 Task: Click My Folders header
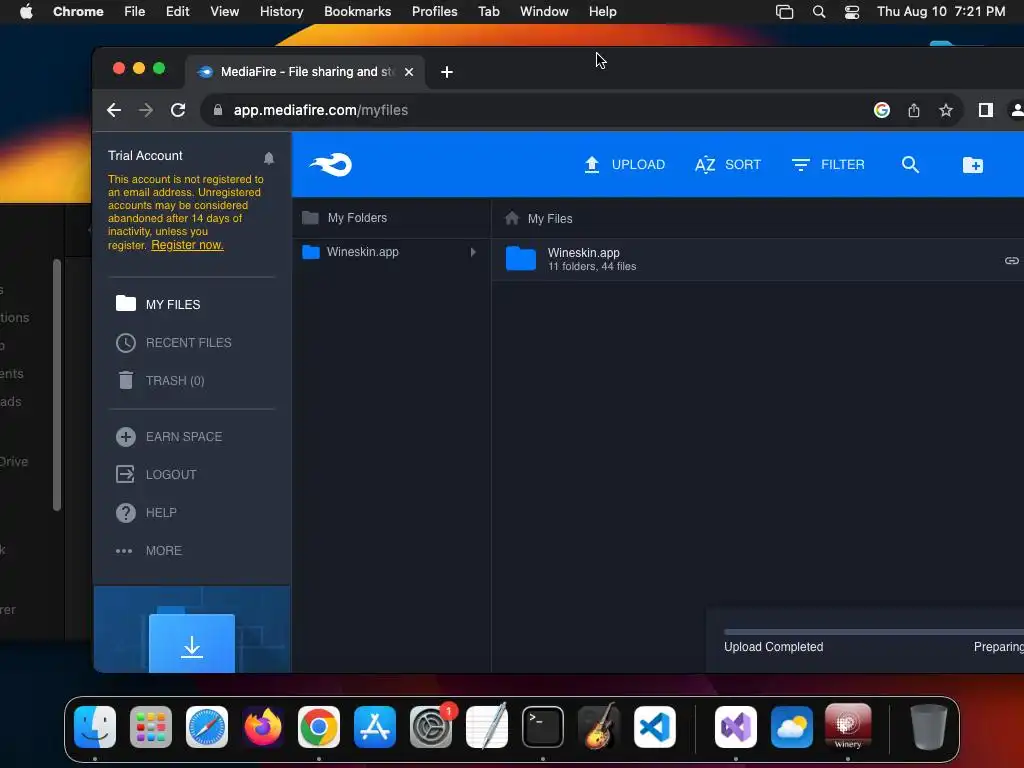(x=357, y=218)
